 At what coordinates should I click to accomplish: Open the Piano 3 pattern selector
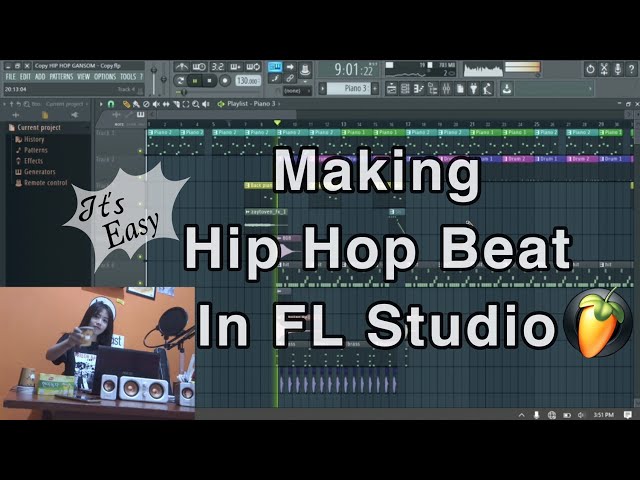point(348,88)
